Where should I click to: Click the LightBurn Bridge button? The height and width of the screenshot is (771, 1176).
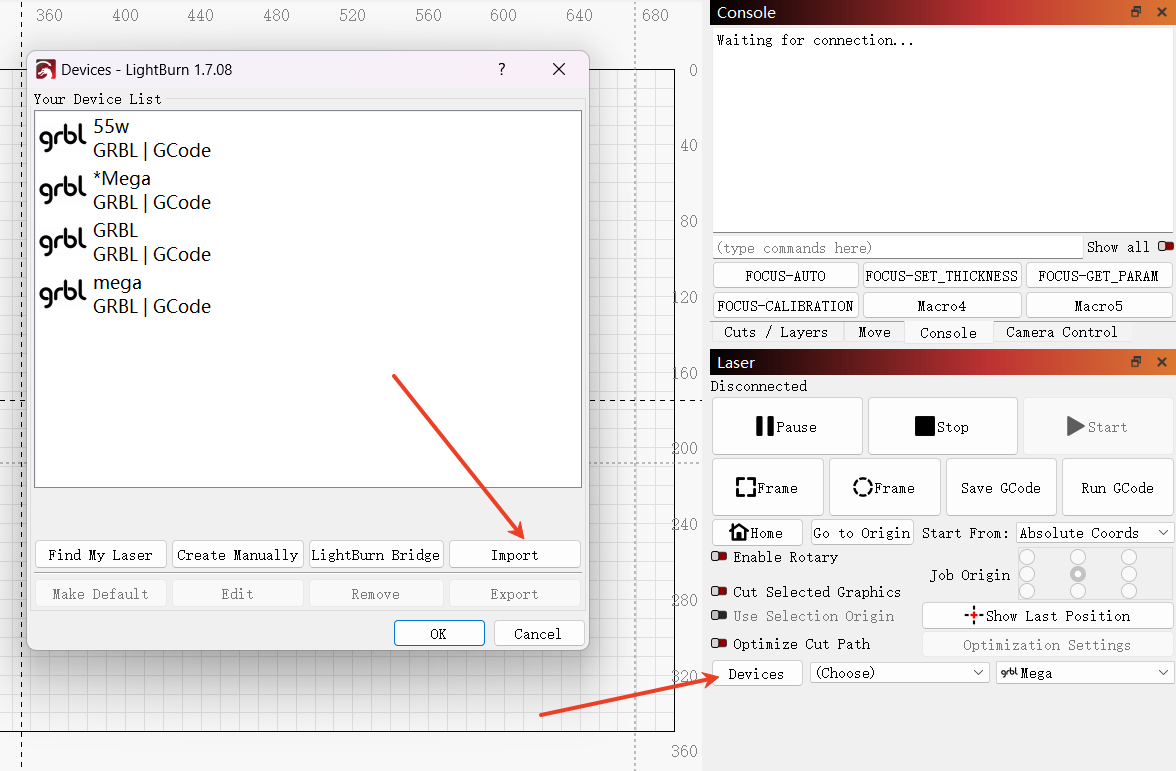pyautogui.click(x=376, y=555)
